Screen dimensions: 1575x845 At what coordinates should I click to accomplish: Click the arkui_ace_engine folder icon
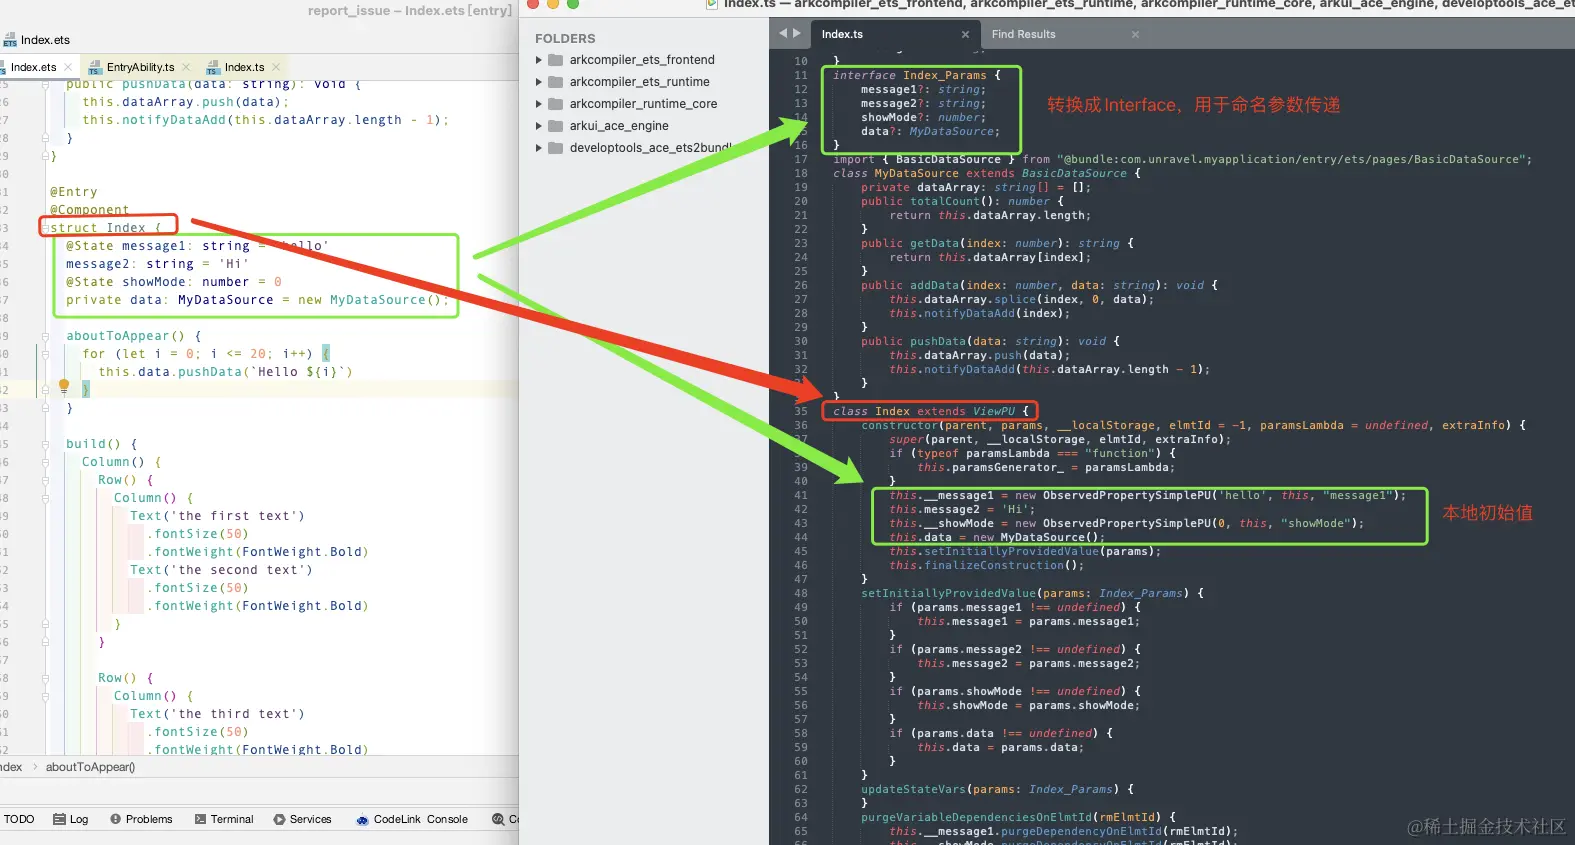click(556, 126)
